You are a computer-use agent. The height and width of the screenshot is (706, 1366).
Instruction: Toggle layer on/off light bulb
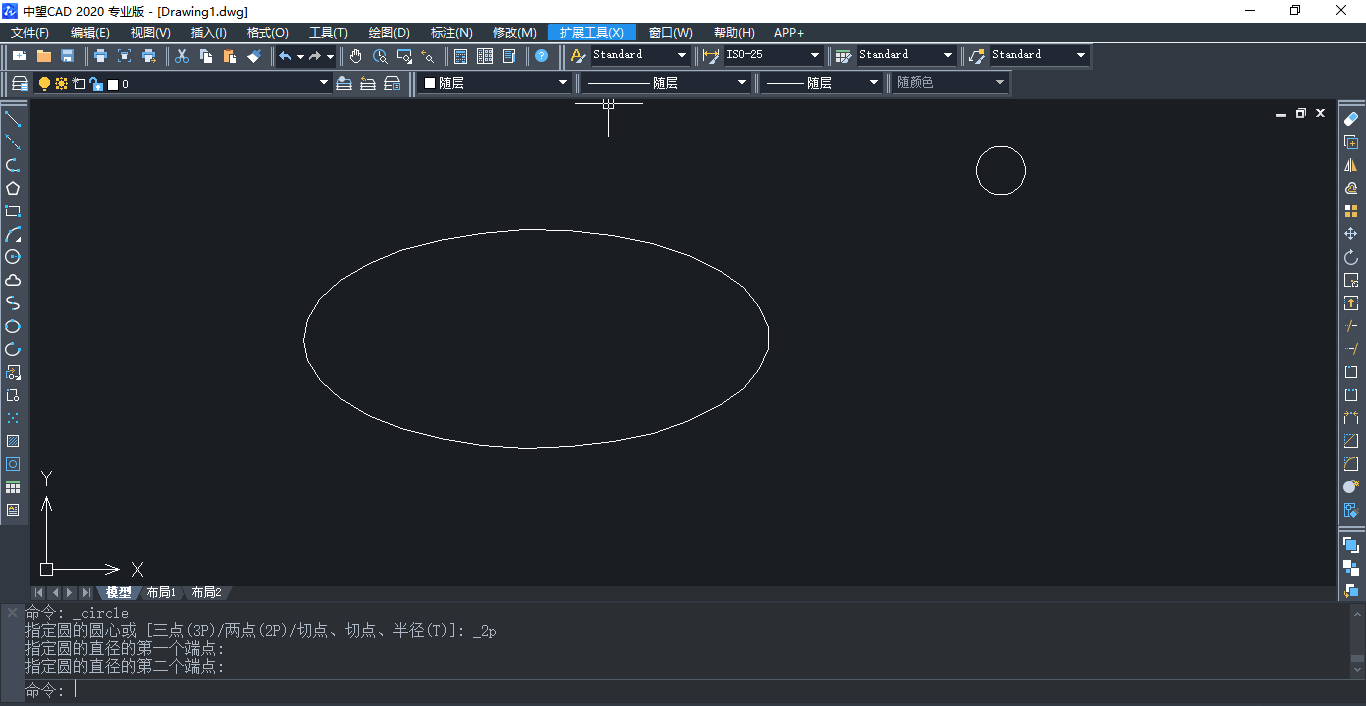(x=44, y=84)
